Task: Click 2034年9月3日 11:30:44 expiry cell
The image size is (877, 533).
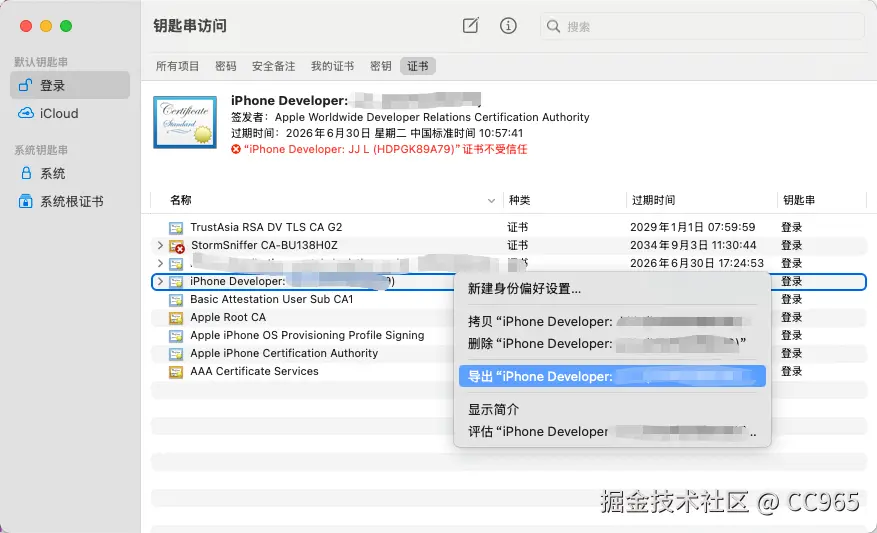Action: click(x=693, y=245)
